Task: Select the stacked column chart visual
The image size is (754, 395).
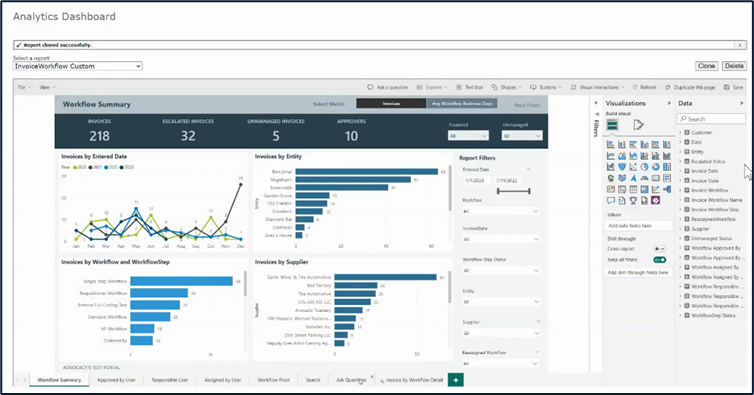Action: (622, 144)
